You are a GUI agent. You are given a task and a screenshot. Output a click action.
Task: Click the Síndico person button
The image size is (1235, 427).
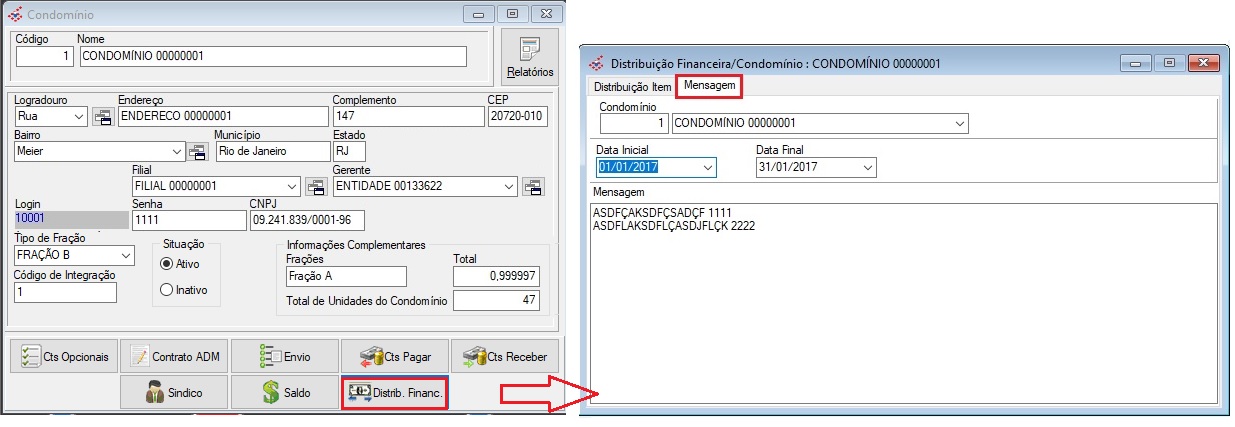coord(173,392)
